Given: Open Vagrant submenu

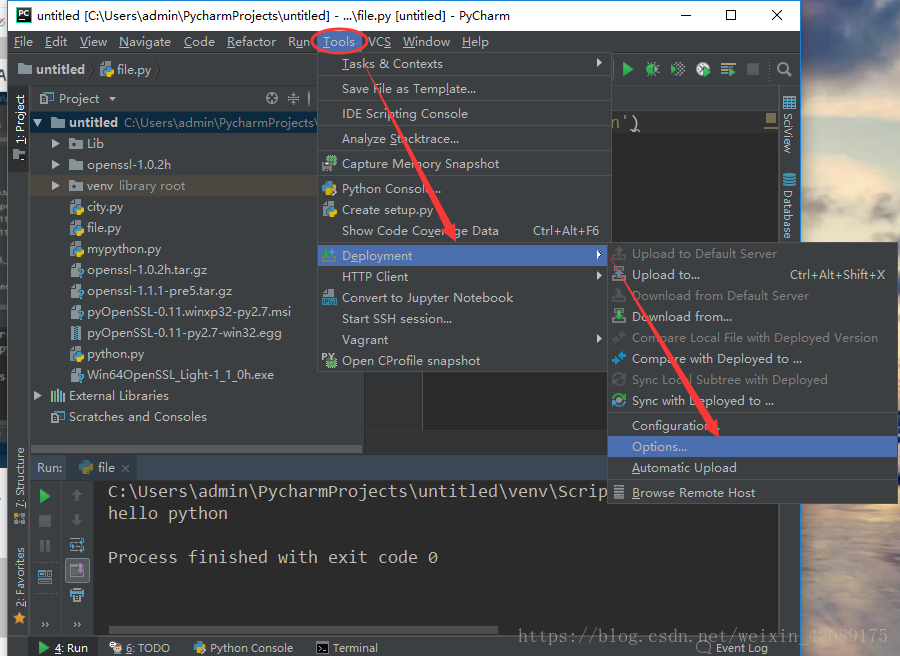Looking at the screenshot, I should [463, 340].
